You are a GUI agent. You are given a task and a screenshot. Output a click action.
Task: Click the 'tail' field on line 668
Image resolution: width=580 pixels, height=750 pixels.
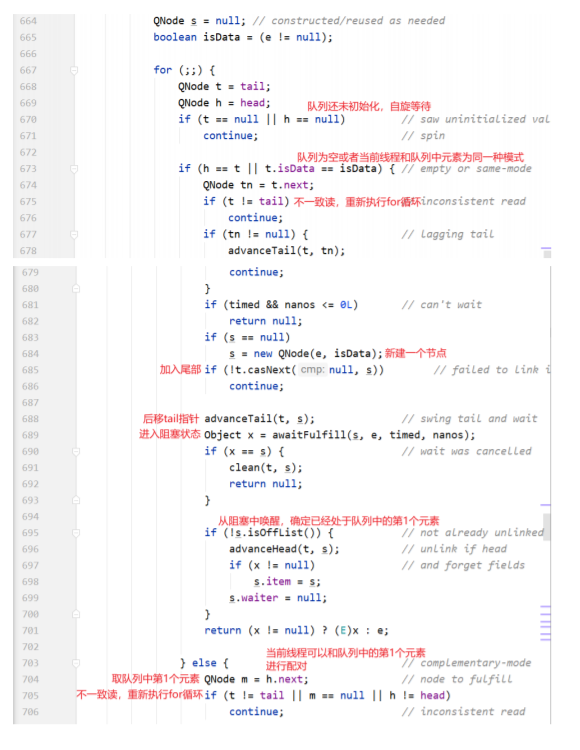click(252, 87)
